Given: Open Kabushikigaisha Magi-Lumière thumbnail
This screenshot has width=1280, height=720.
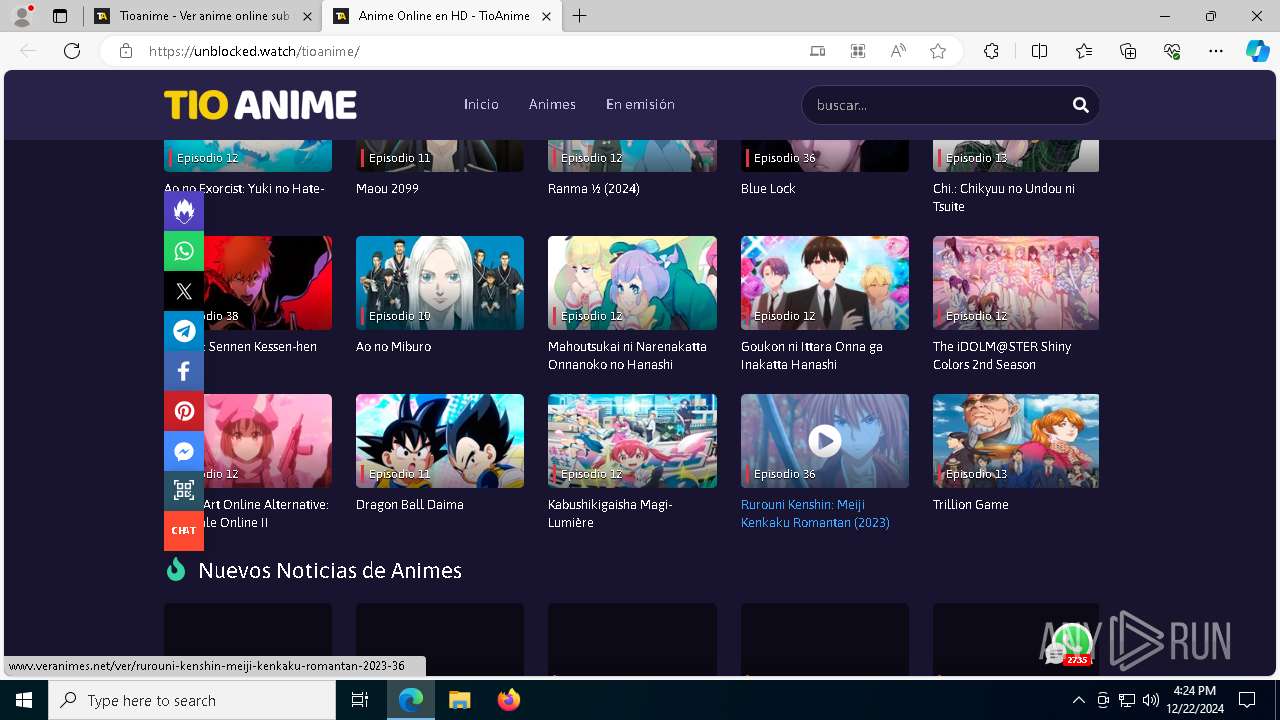Looking at the screenshot, I should point(632,441).
